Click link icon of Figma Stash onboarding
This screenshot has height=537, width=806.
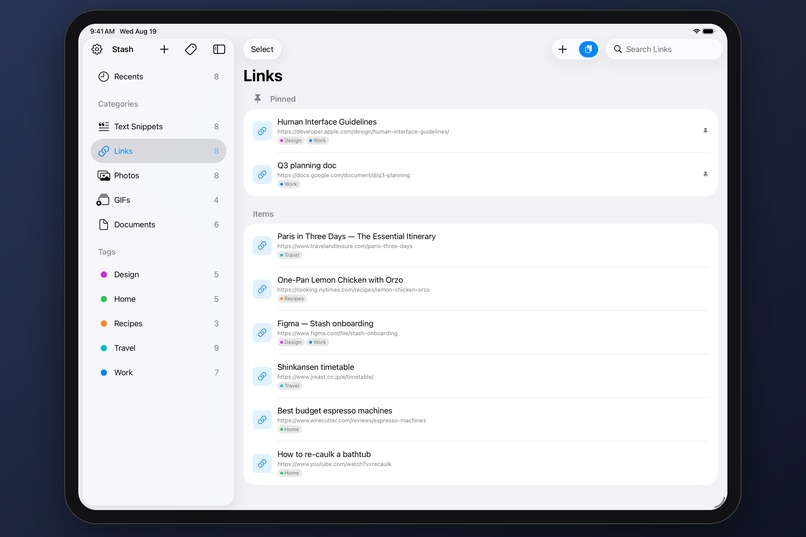click(x=262, y=333)
